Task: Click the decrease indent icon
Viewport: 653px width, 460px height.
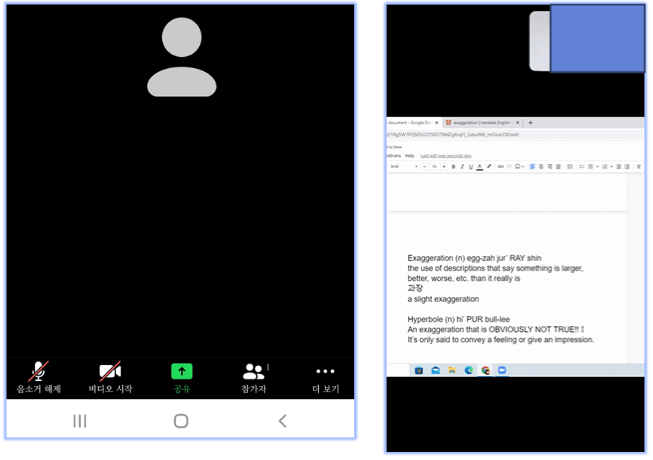Action: point(619,167)
